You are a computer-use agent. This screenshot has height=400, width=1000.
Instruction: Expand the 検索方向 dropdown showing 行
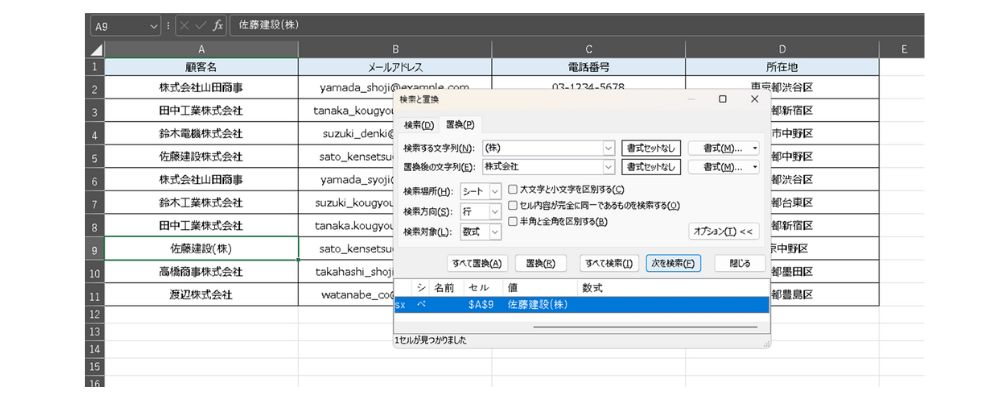tap(494, 211)
